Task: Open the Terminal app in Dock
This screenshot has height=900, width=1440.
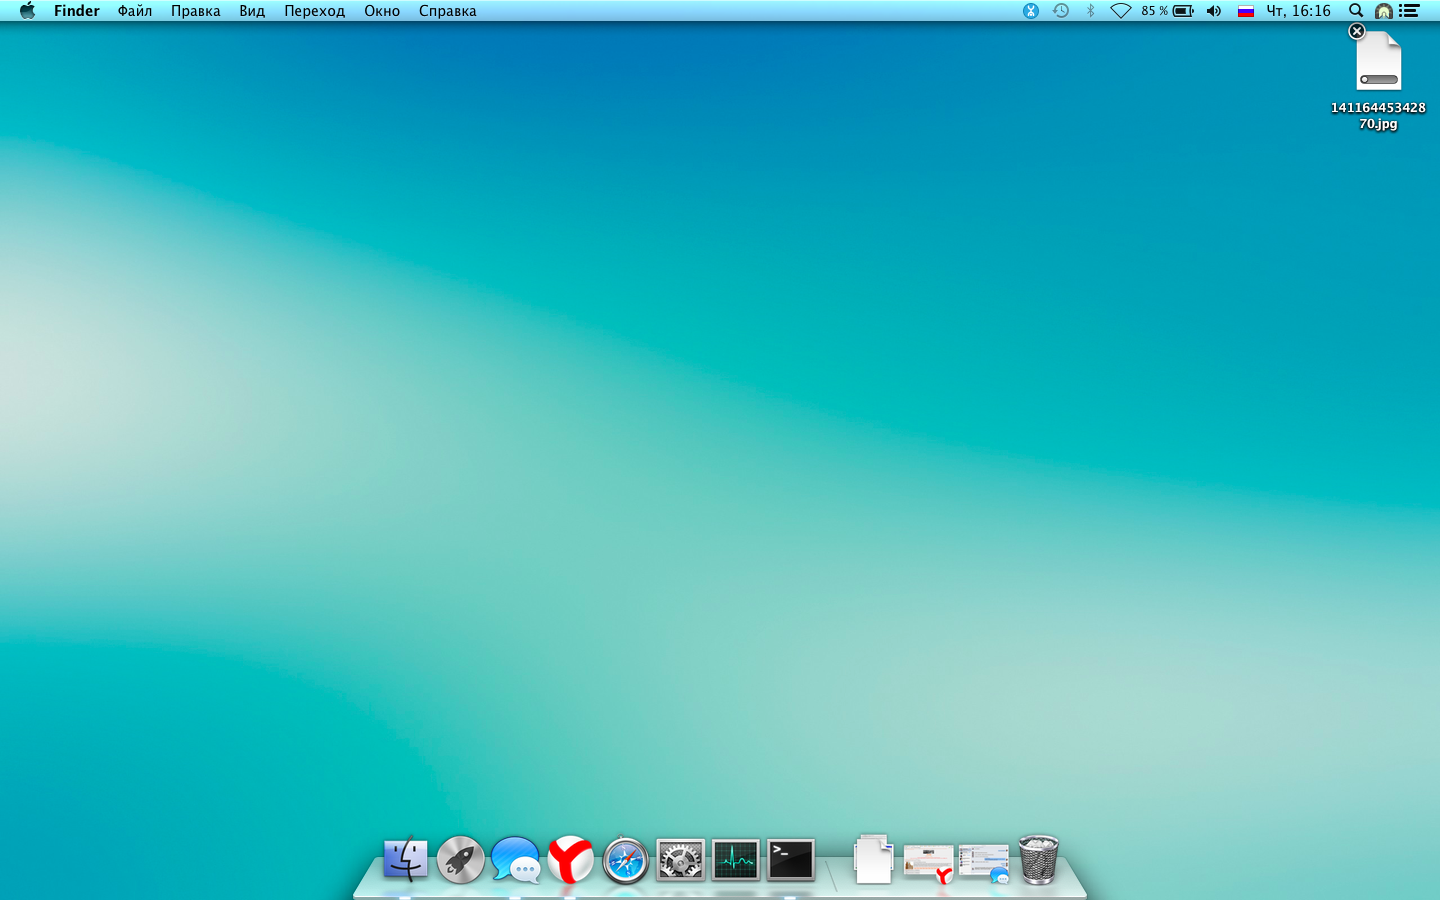Action: coord(790,860)
